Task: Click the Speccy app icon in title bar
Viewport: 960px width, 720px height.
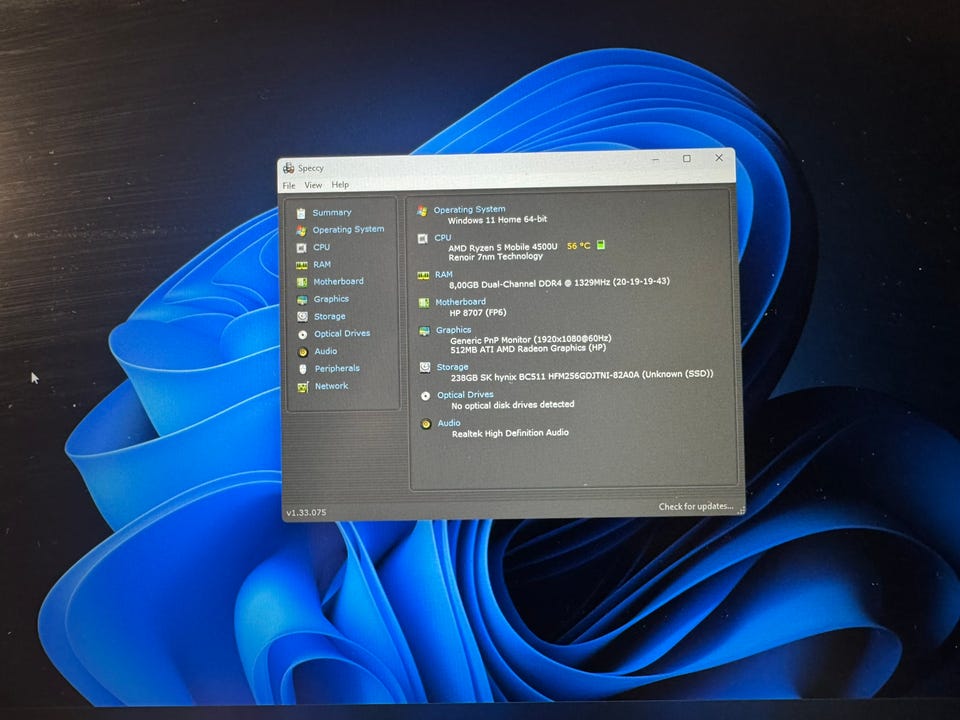Action: pyautogui.click(x=289, y=168)
